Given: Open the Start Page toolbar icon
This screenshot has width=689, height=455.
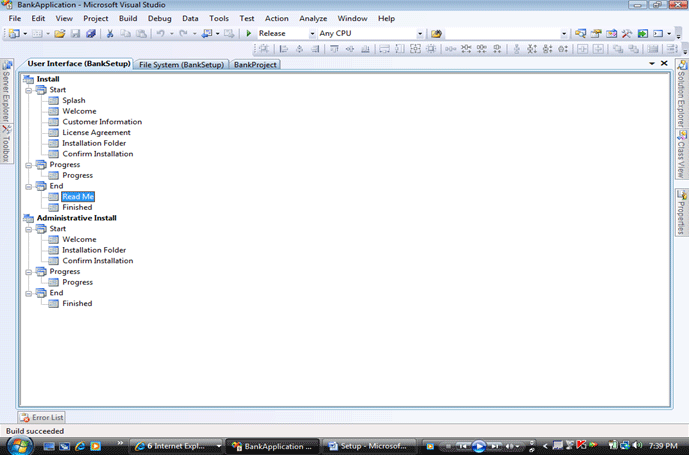Looking at the screenshot, I should coord(642,33).
